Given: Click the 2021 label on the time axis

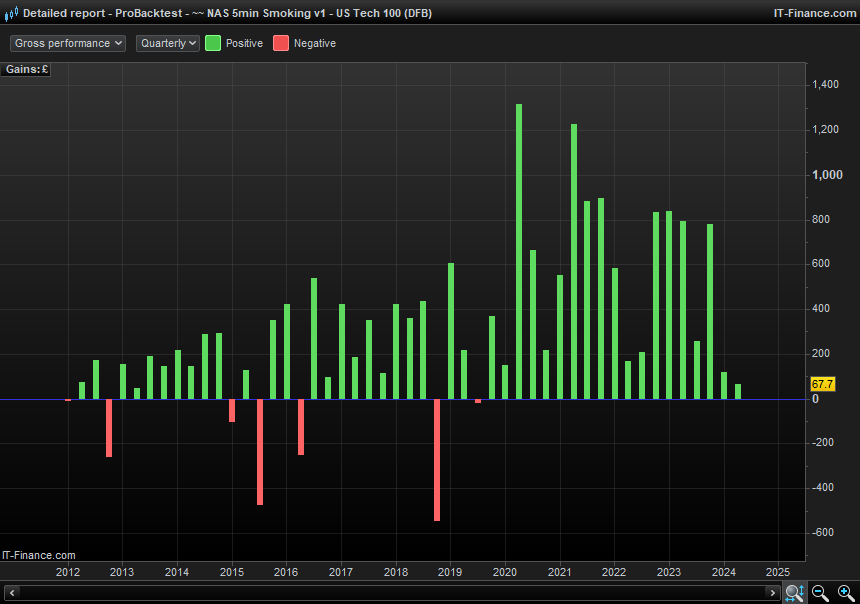Looking at the screenshot, I should click(x=559, y=572).
